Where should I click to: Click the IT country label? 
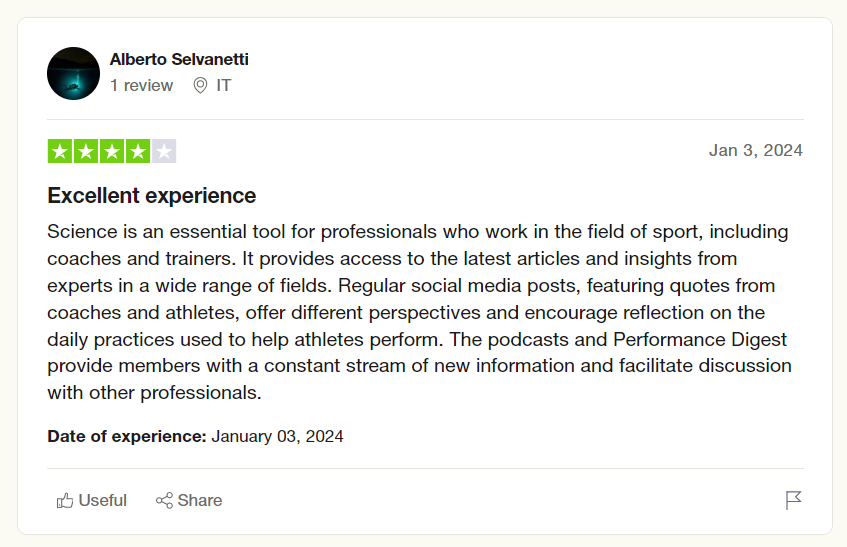(224, 85)
